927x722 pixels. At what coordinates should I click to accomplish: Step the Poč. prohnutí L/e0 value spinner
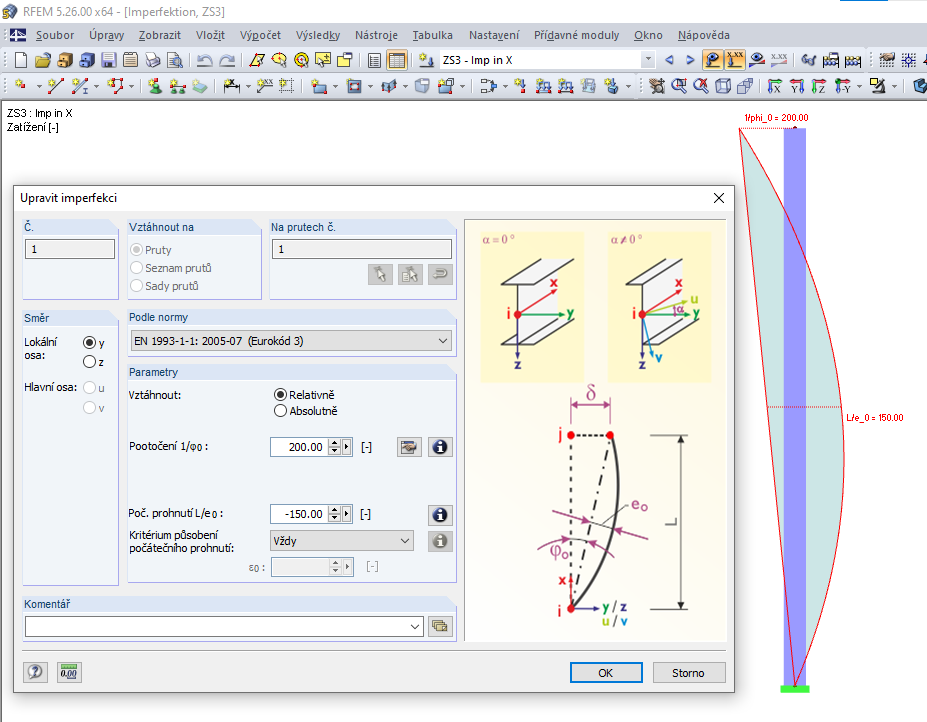pyautogui.click(x=335, y=515)
